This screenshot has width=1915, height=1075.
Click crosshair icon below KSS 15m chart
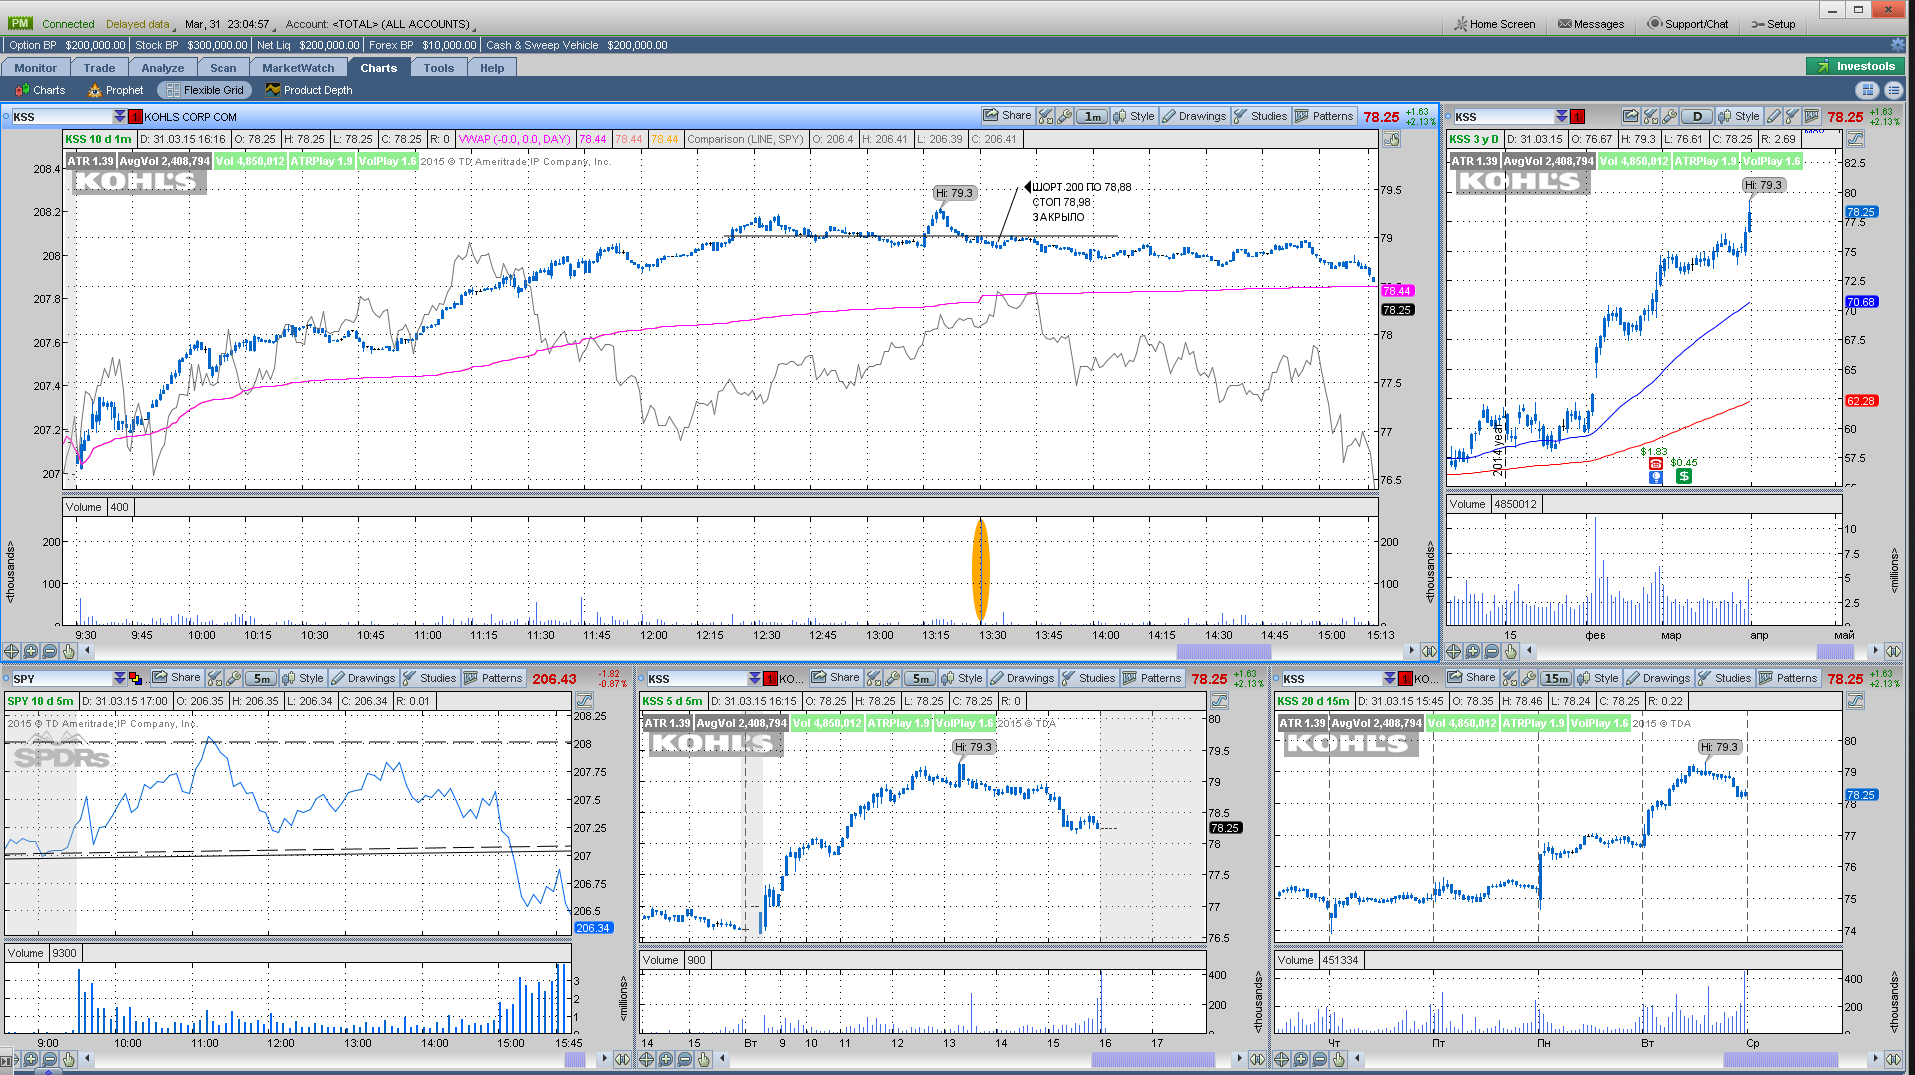(x=1282, y=1059)
